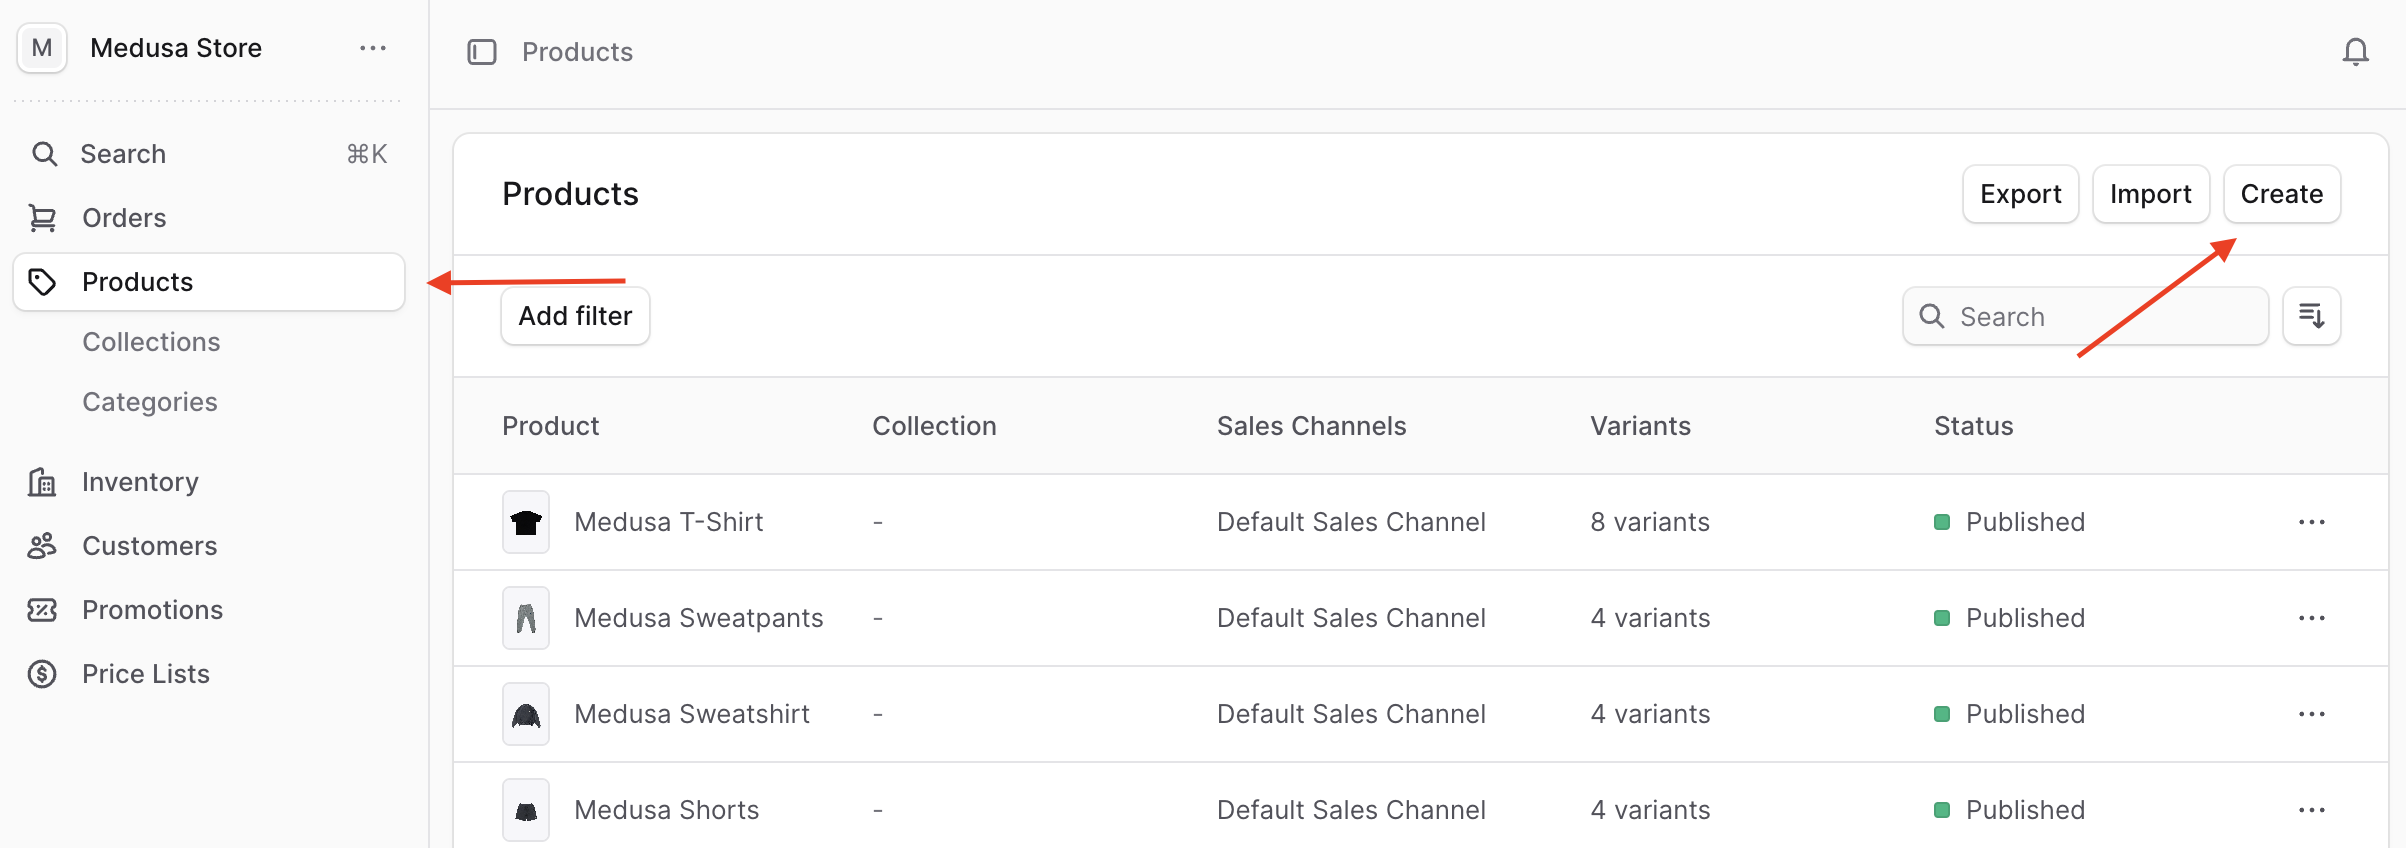2406x848 pixels.
Task: Open the sidebar Search item
Action: (x=209, y=154)
